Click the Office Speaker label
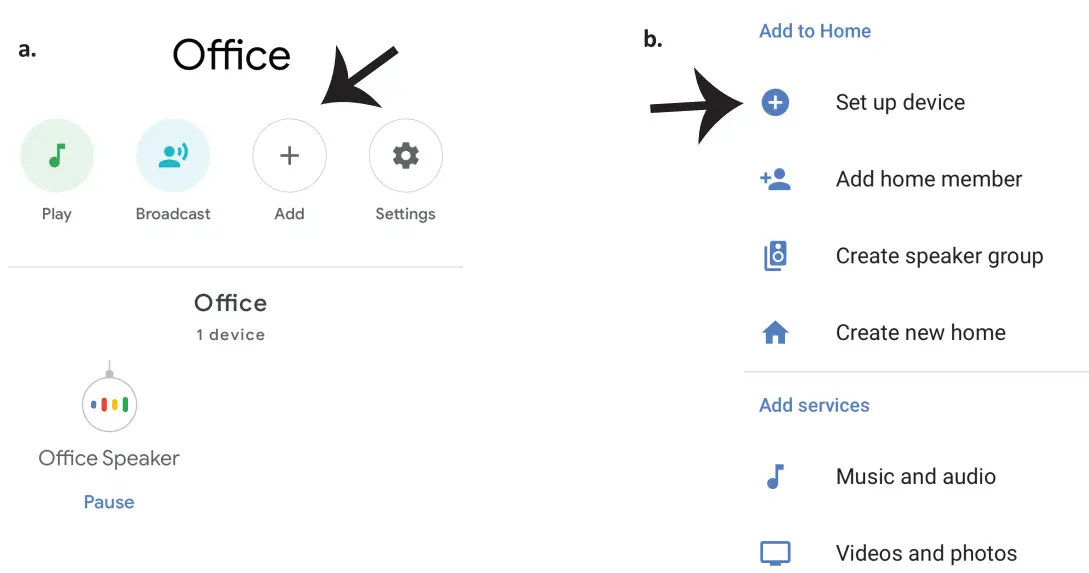 (109, 458)
